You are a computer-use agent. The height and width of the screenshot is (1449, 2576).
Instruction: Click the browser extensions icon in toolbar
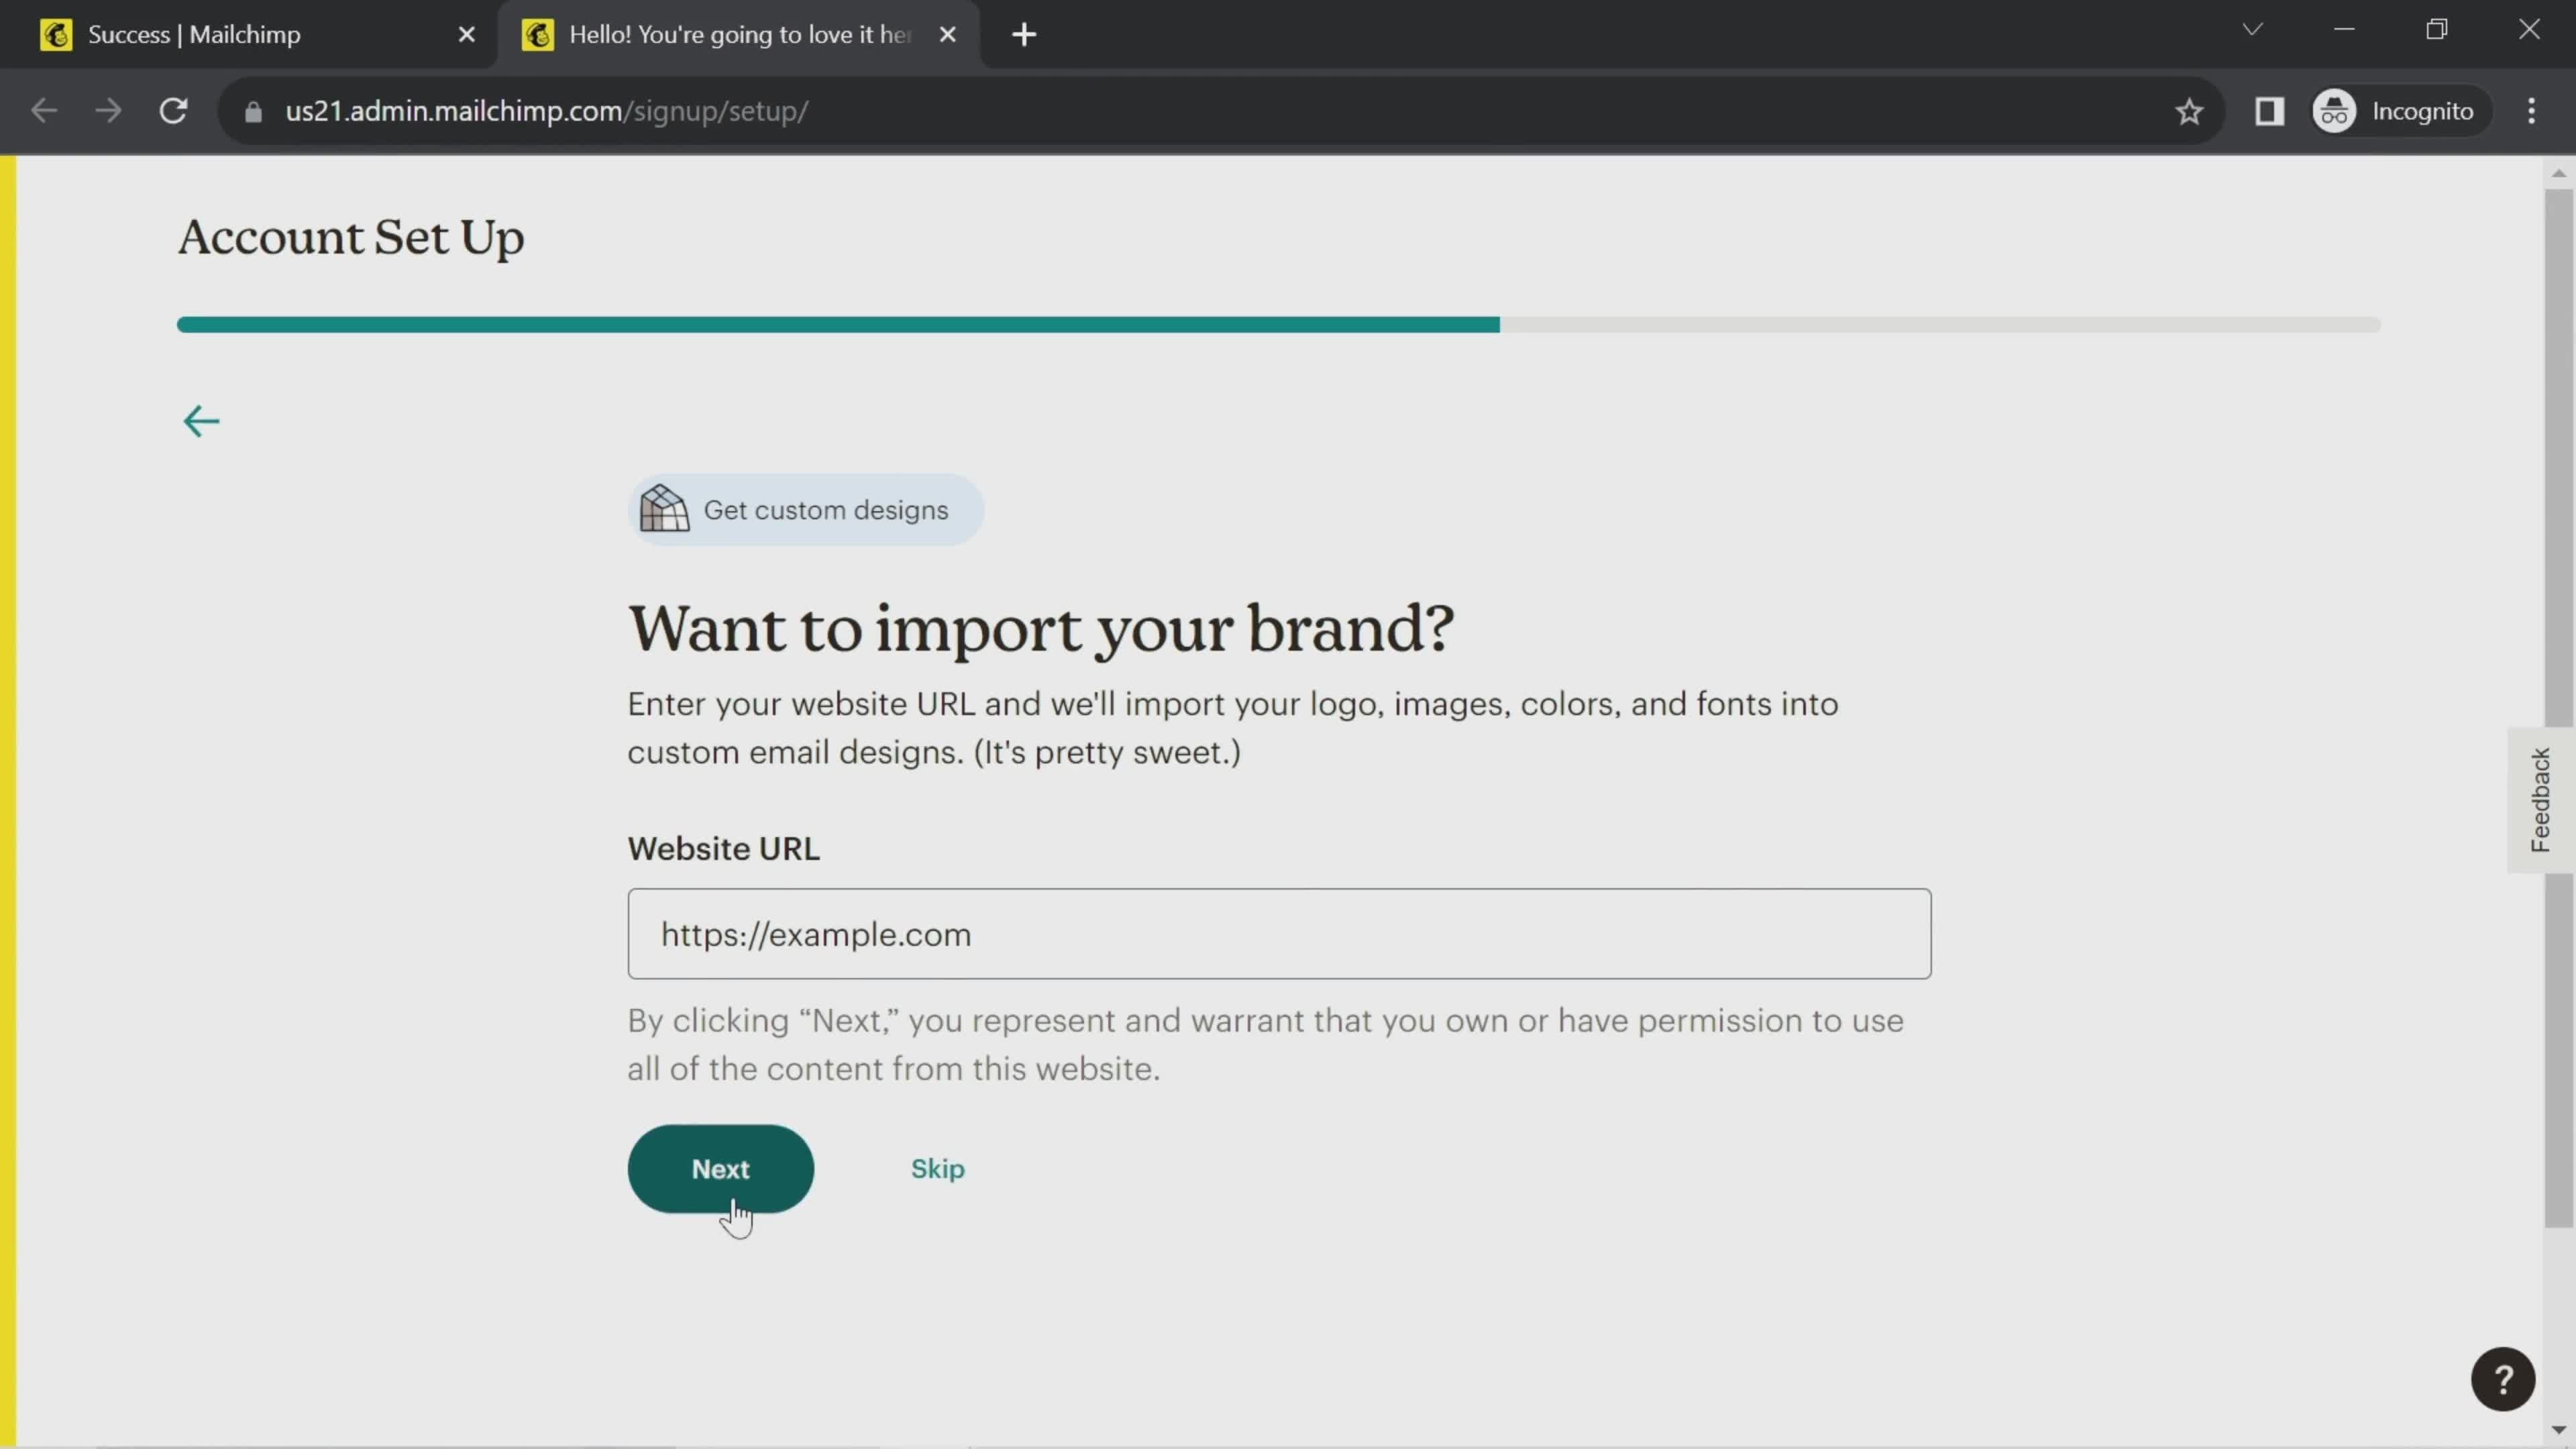point(2270,110)
